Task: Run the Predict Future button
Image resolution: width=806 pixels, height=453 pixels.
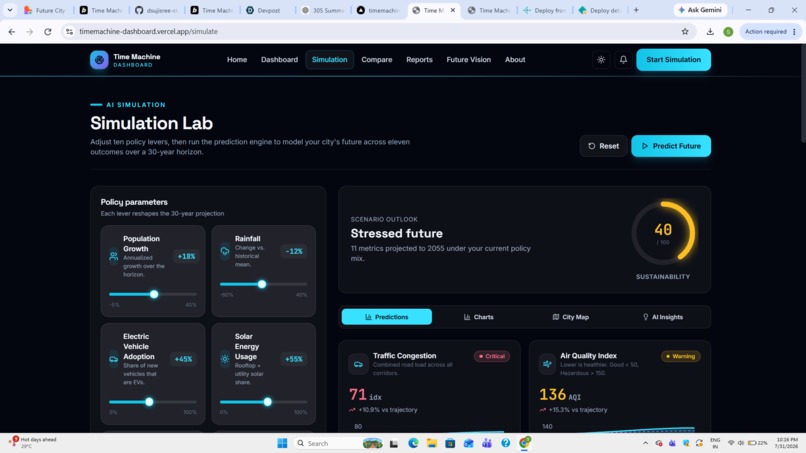Action: point(671,146)
